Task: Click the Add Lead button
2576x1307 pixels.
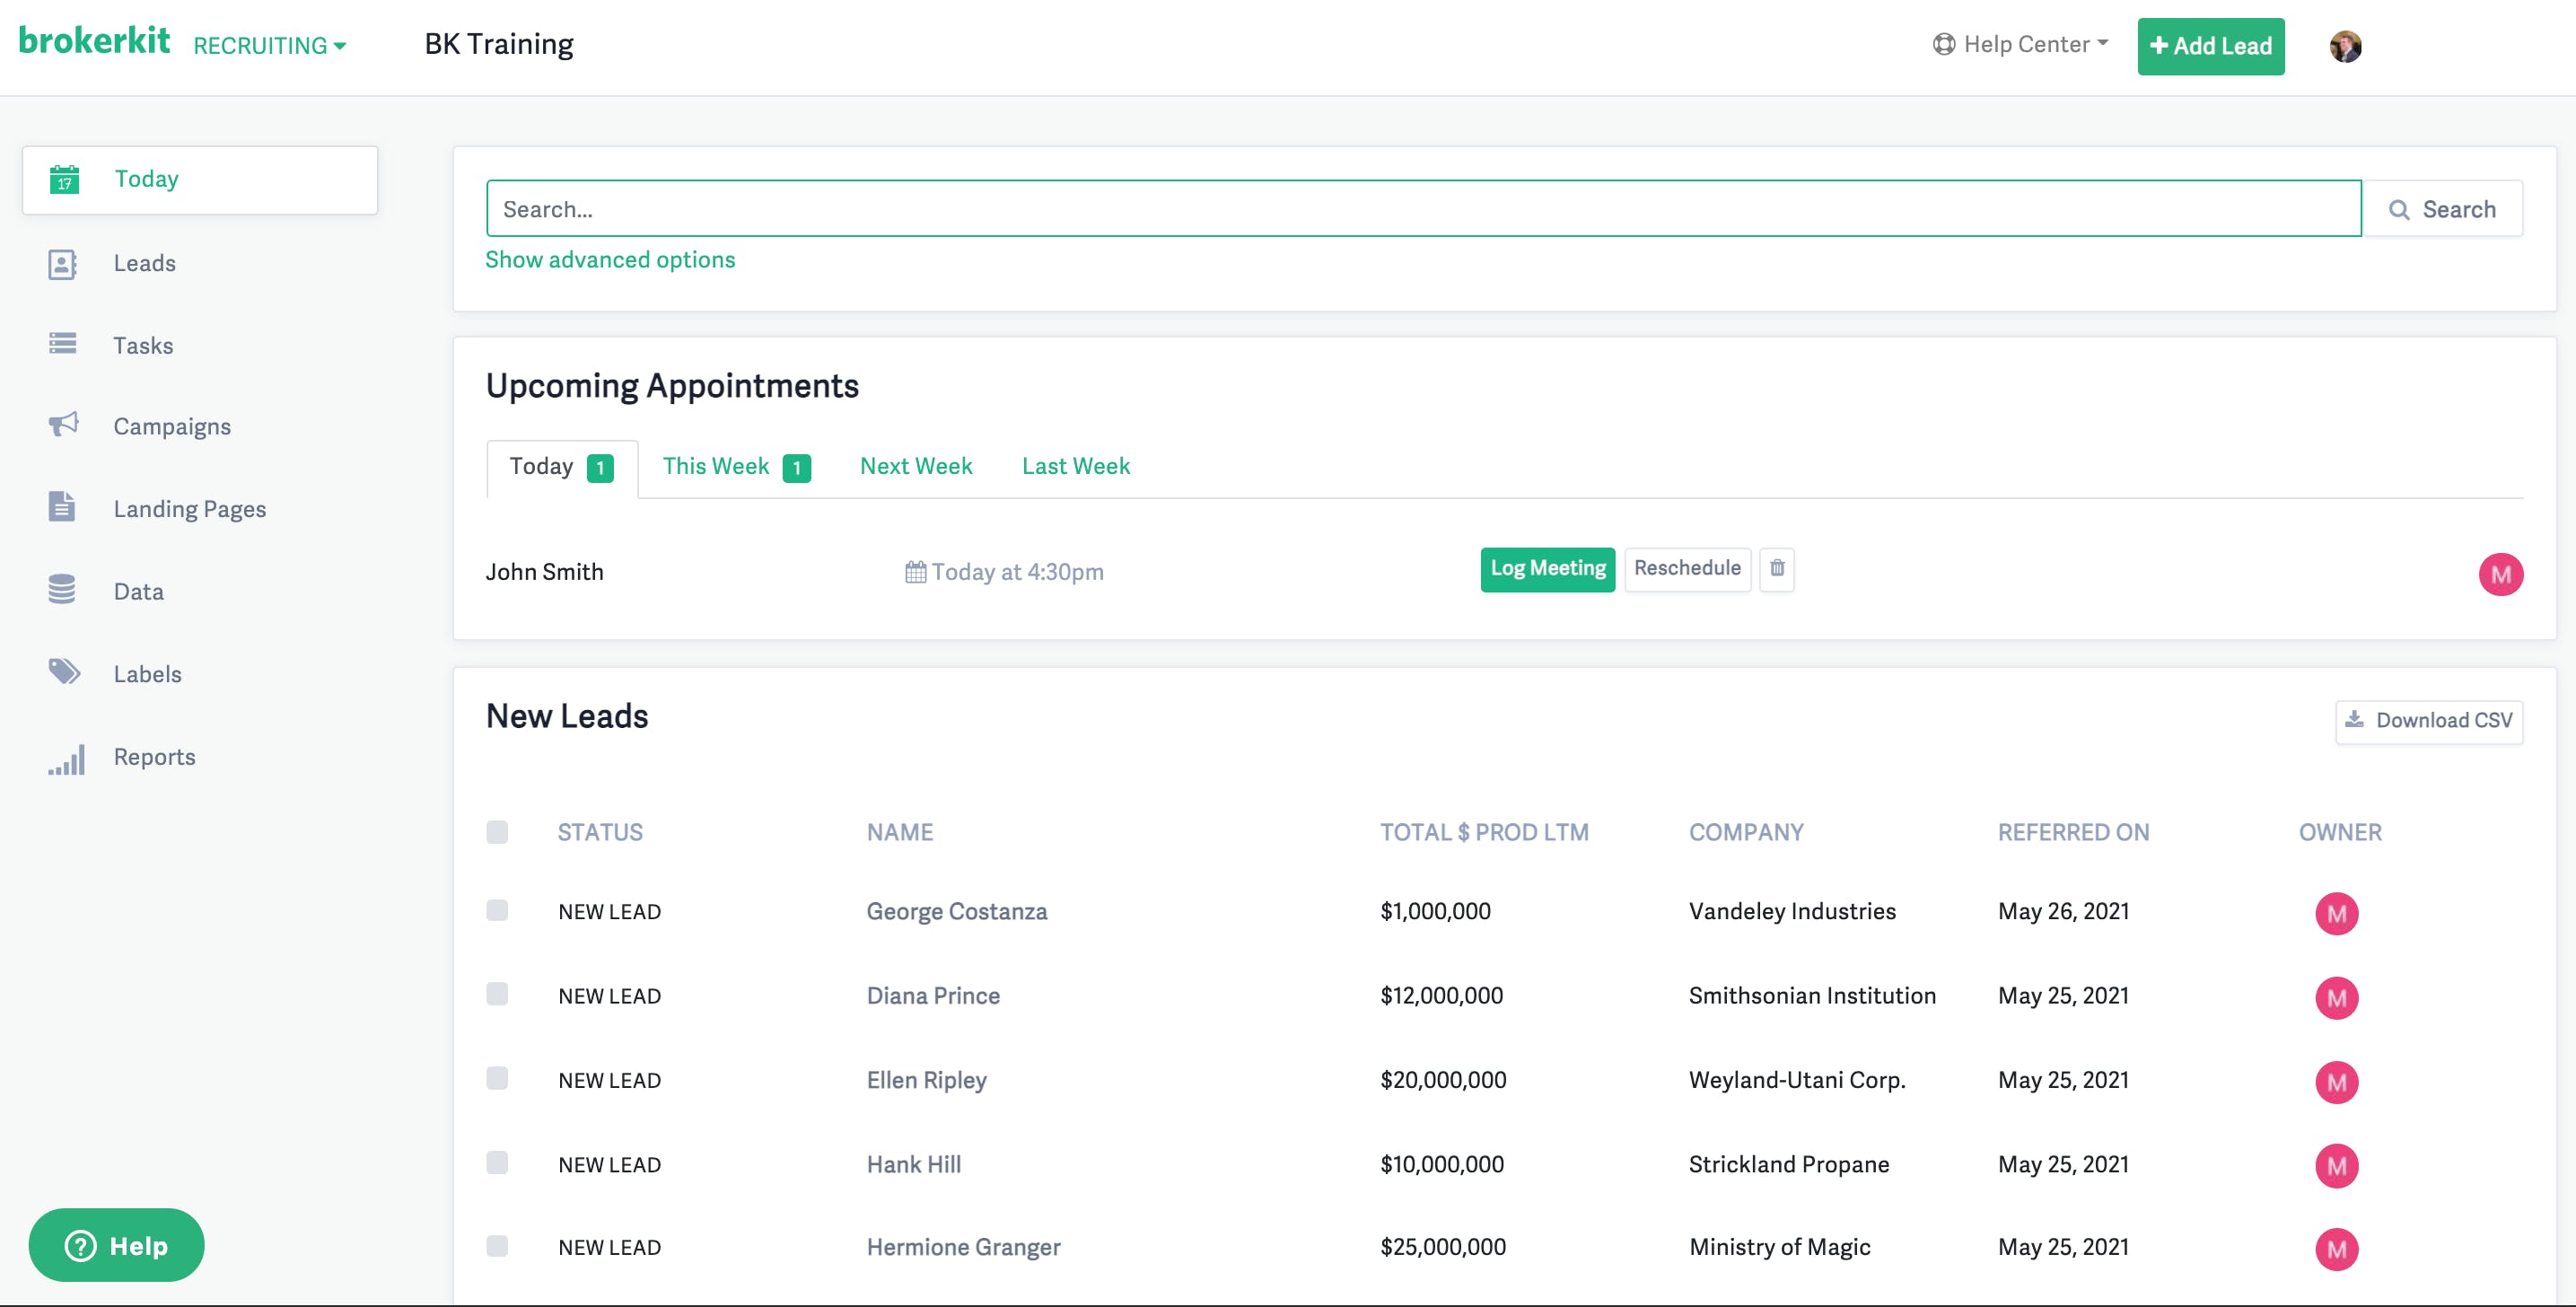Action: tap(2210, 46)
